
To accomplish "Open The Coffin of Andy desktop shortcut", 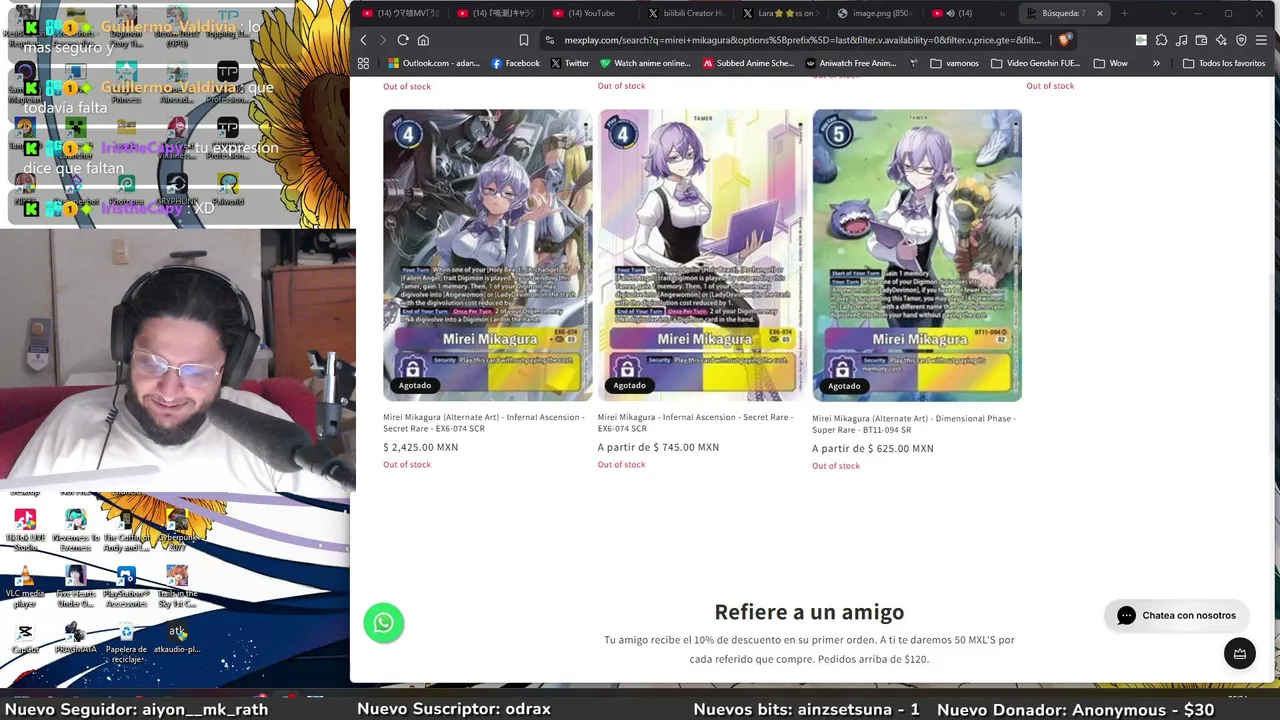I will point(126,530).
